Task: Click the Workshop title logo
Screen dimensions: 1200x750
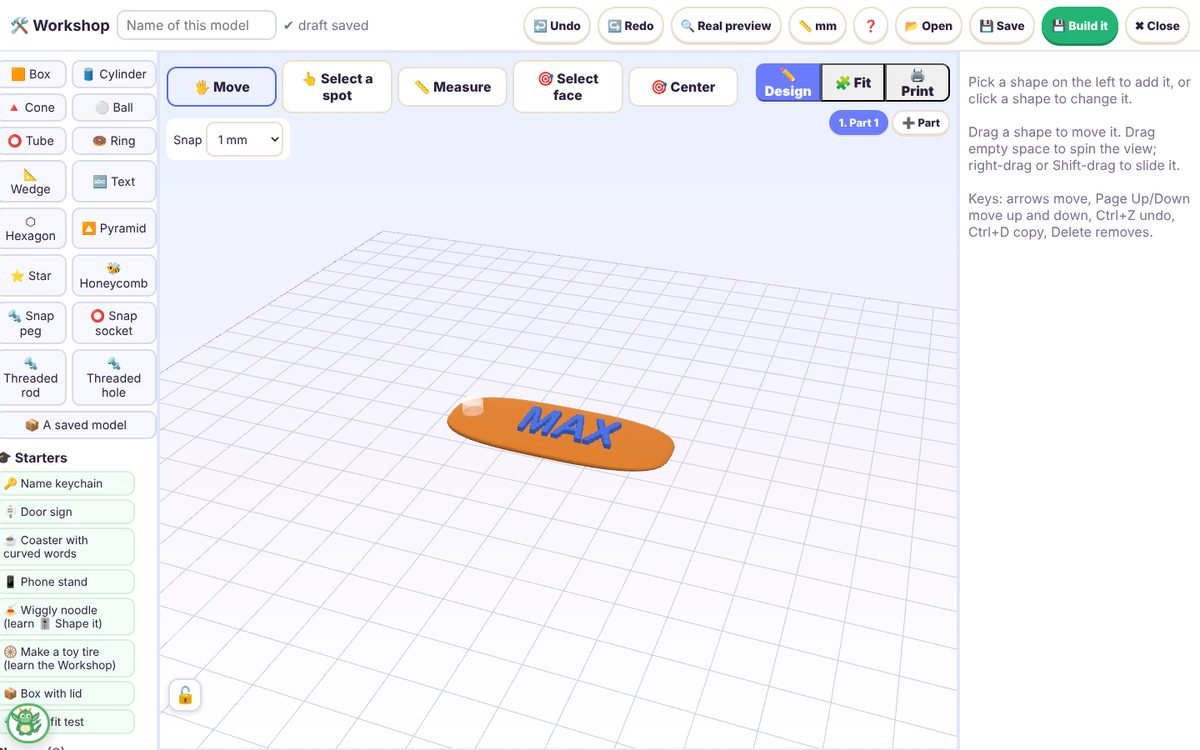Action: 59,25
